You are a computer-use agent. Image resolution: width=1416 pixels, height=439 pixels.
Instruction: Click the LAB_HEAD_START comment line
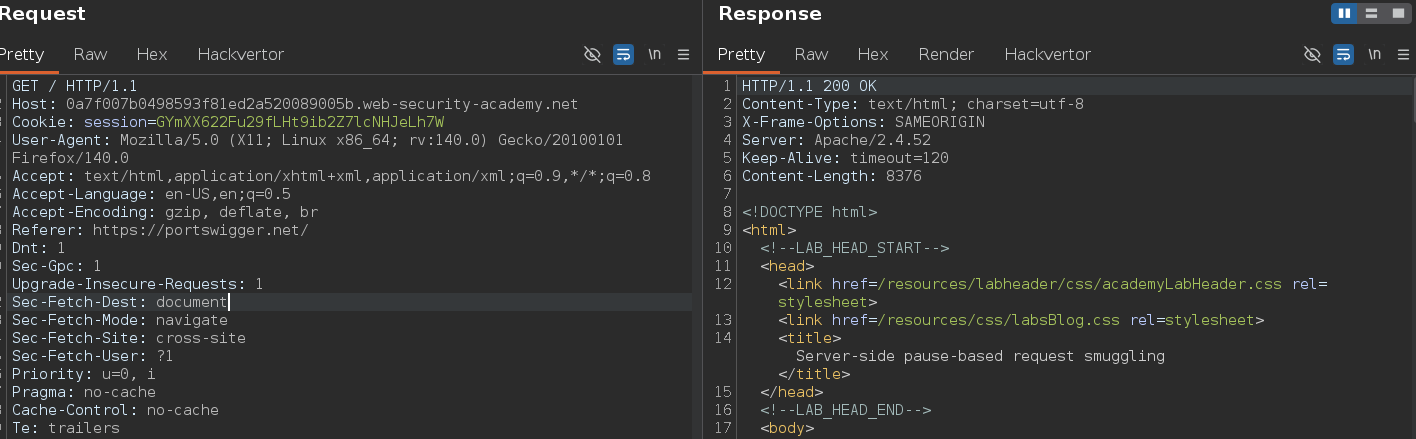coord(854,248)
